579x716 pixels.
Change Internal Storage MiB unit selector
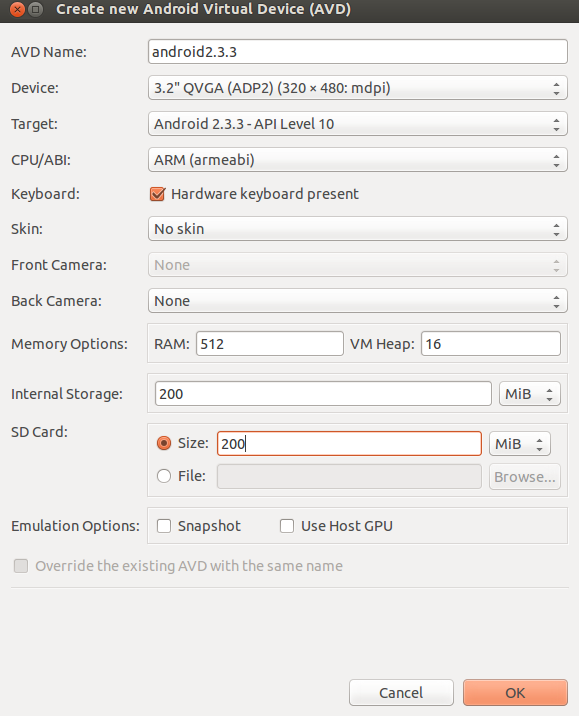pos(530,394)
